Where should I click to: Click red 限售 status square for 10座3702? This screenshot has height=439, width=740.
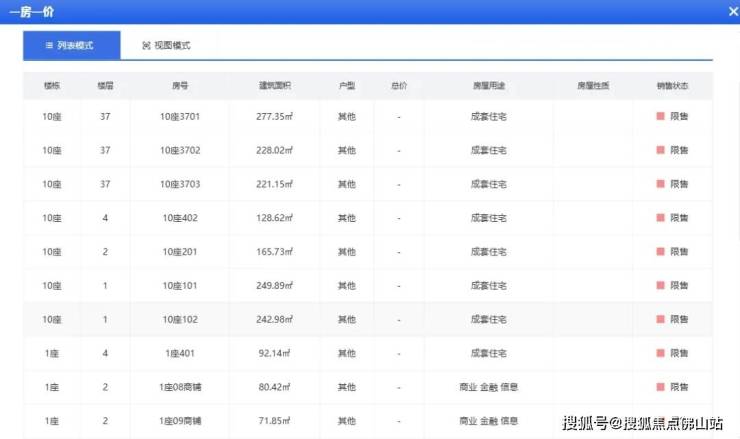[660, 150]
